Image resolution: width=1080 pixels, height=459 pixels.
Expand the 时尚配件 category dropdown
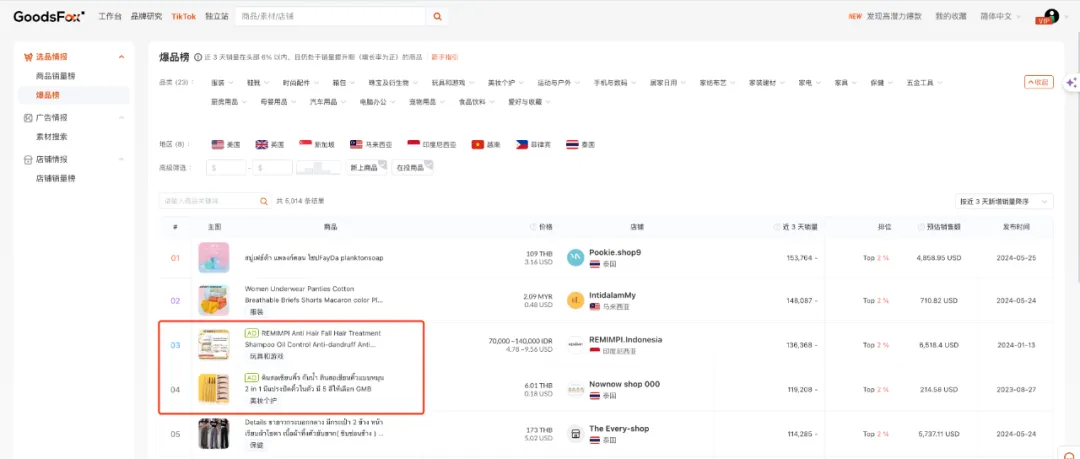pos(301,83)
